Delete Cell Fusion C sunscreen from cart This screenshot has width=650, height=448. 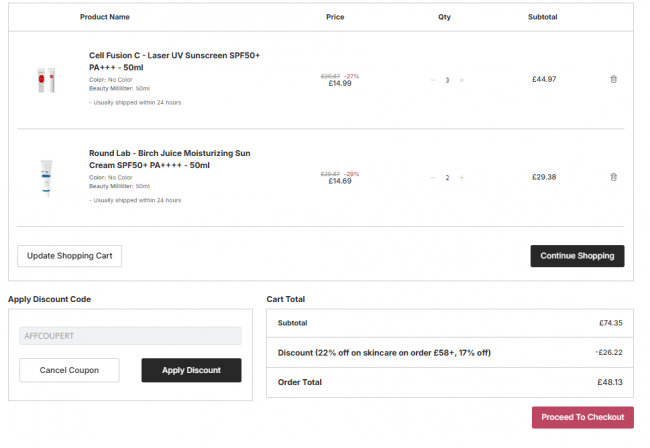614,79
